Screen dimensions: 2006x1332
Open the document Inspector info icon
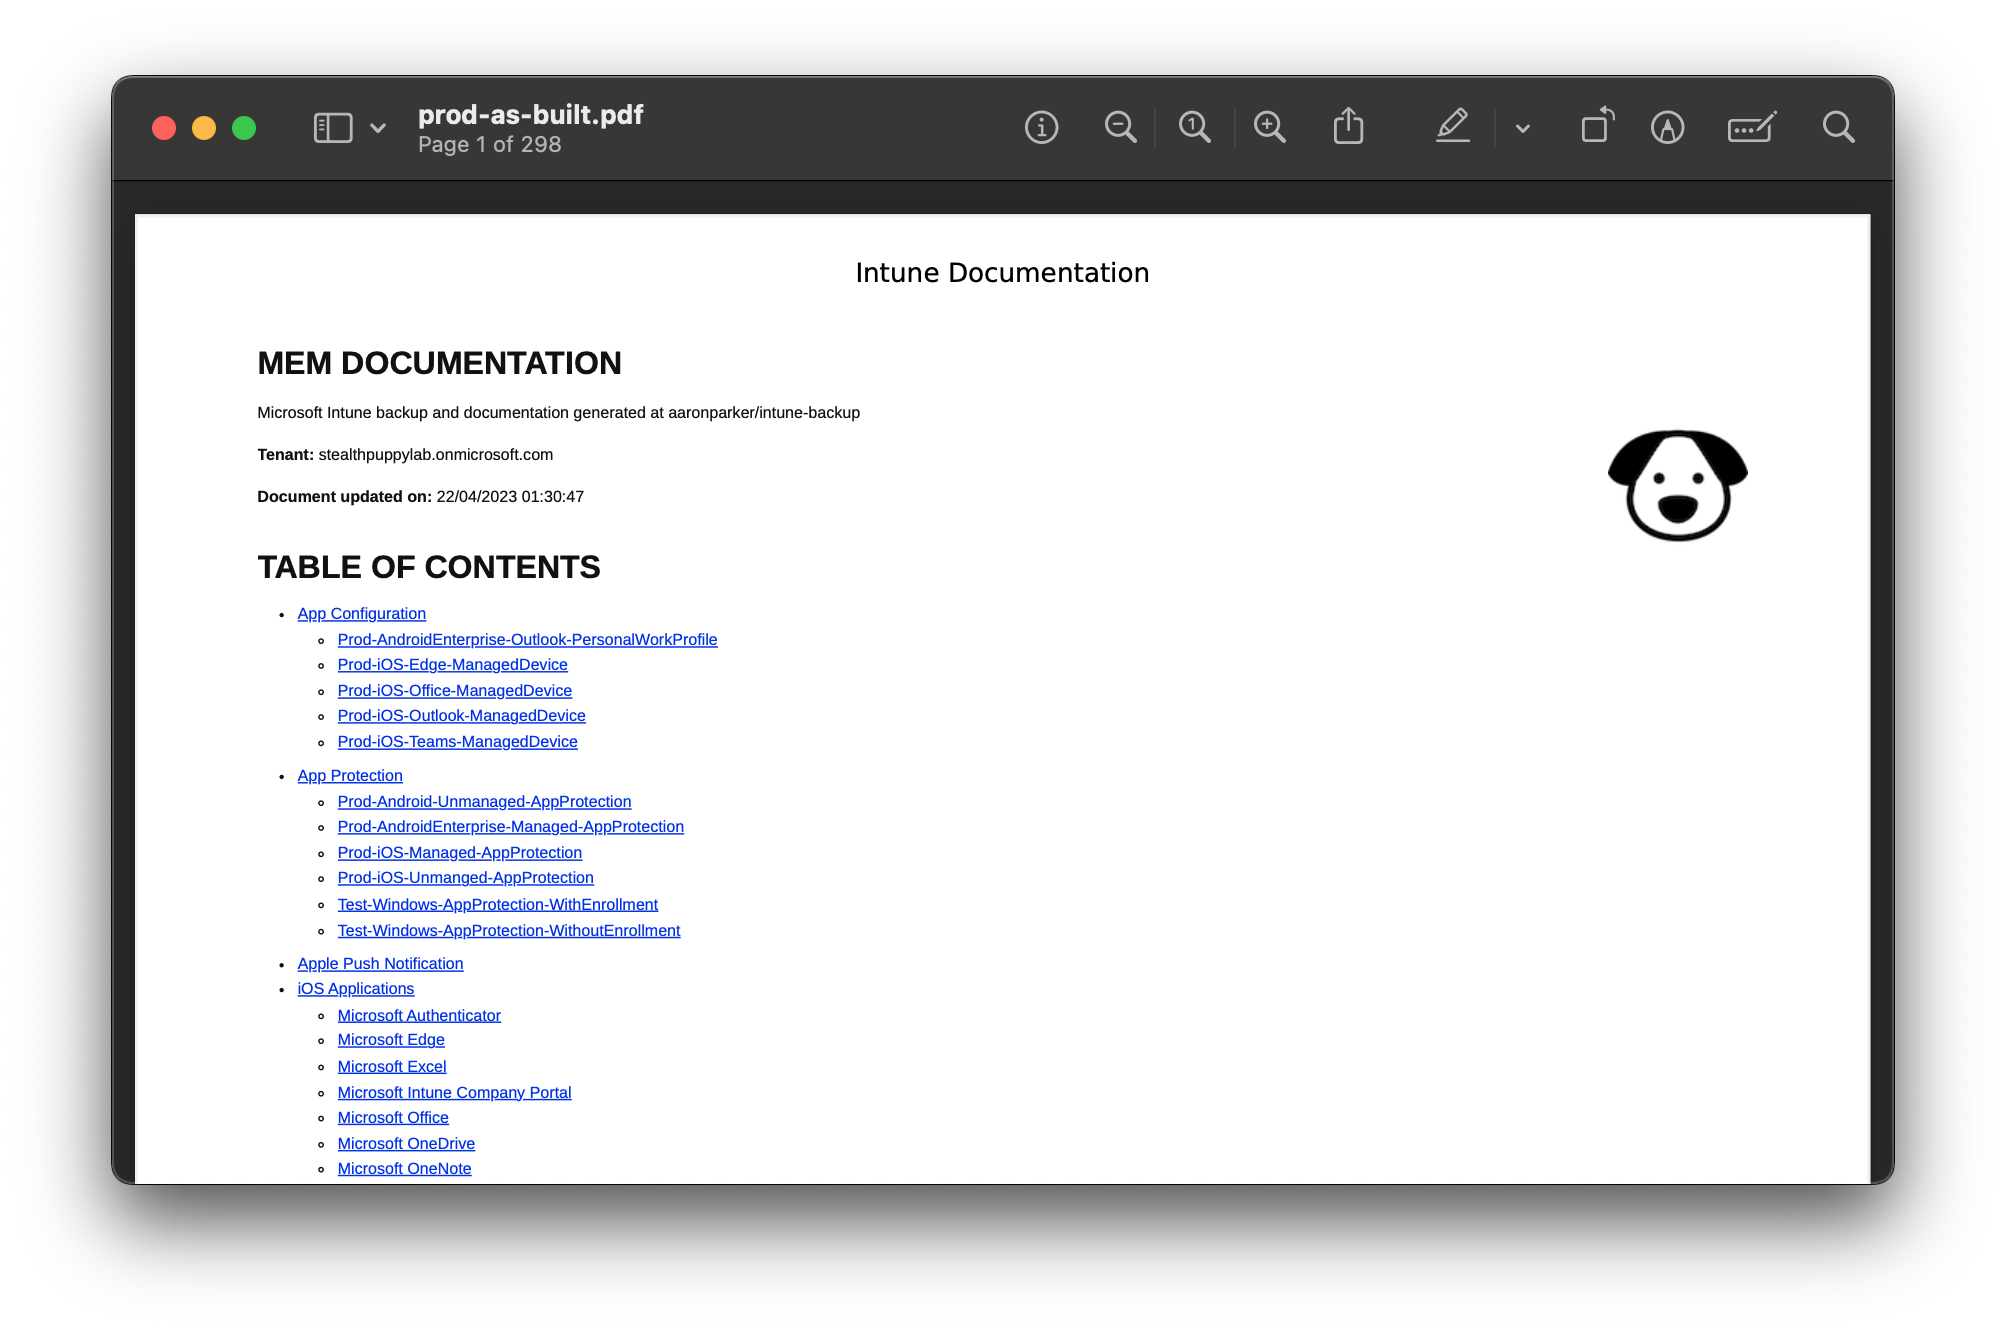[1041, 128]
